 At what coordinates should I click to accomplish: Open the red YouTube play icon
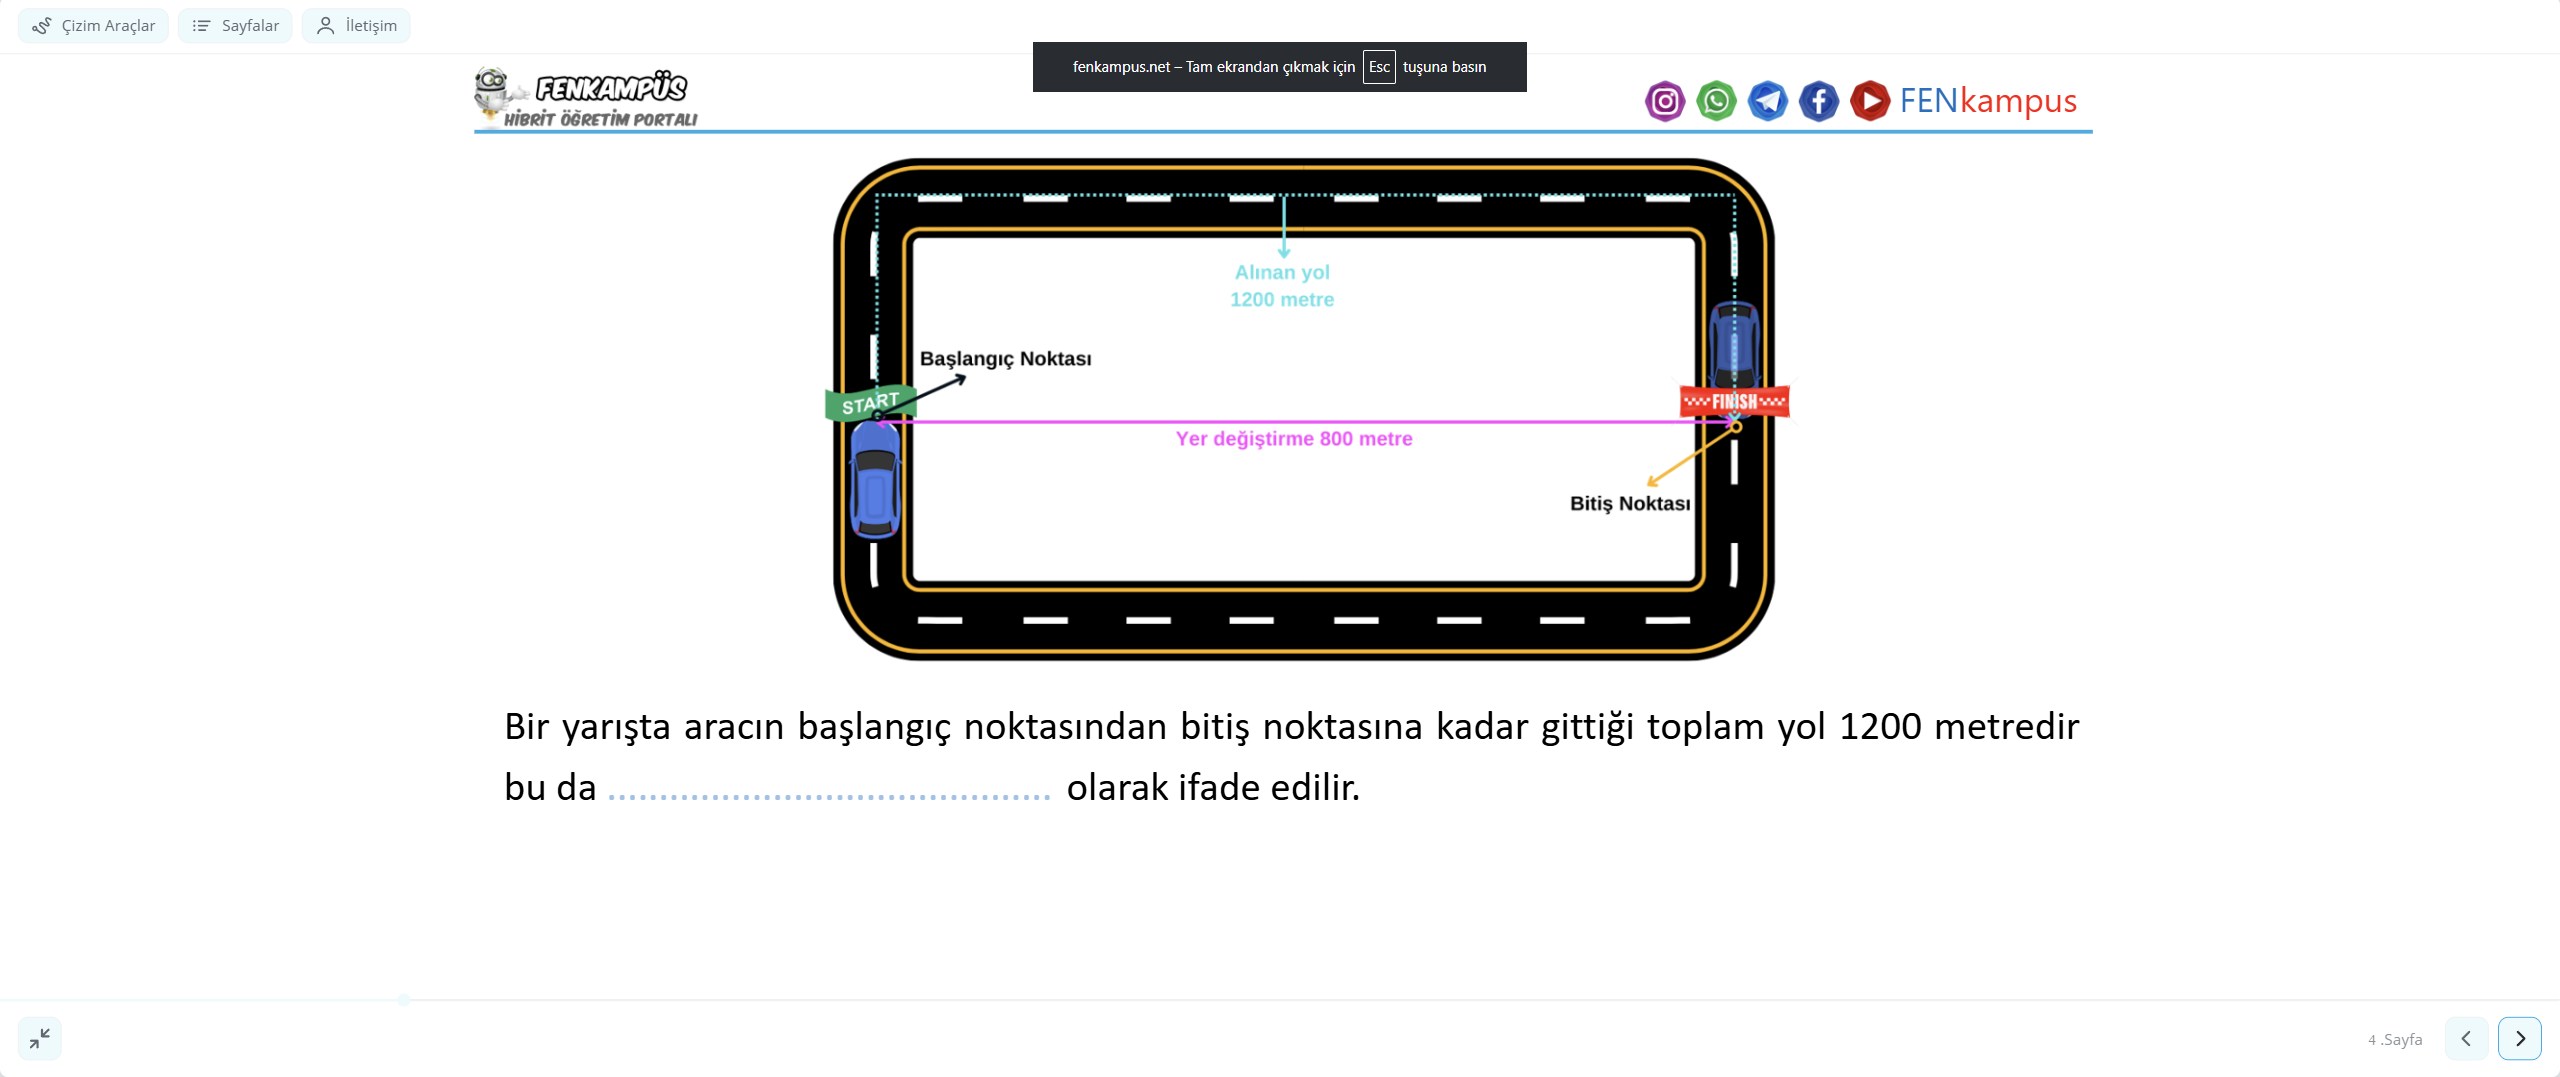tap(1869, 101)
